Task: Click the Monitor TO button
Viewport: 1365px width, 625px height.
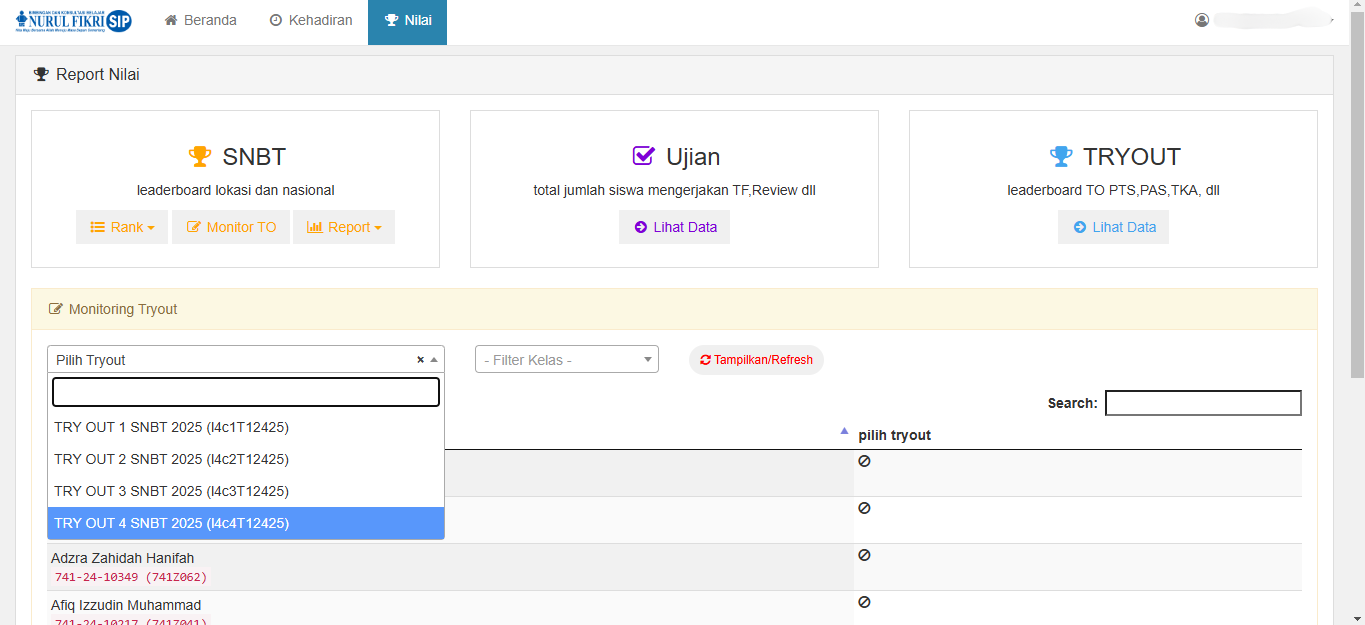Action: (231, 227)
